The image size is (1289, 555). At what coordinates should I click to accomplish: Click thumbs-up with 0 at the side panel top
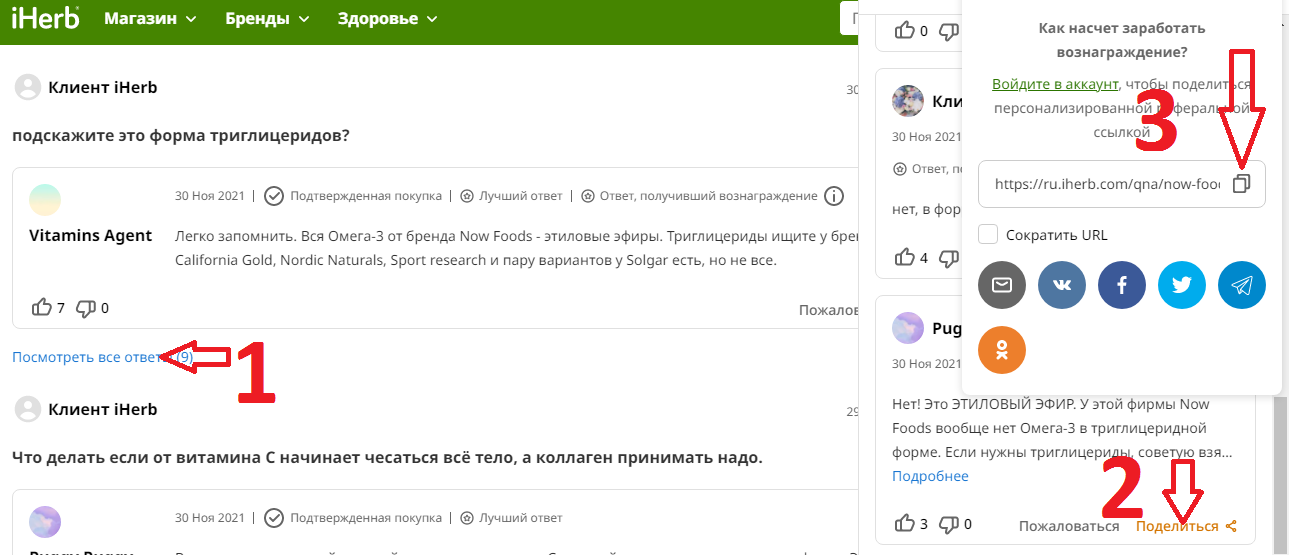[x=905, y=30]
